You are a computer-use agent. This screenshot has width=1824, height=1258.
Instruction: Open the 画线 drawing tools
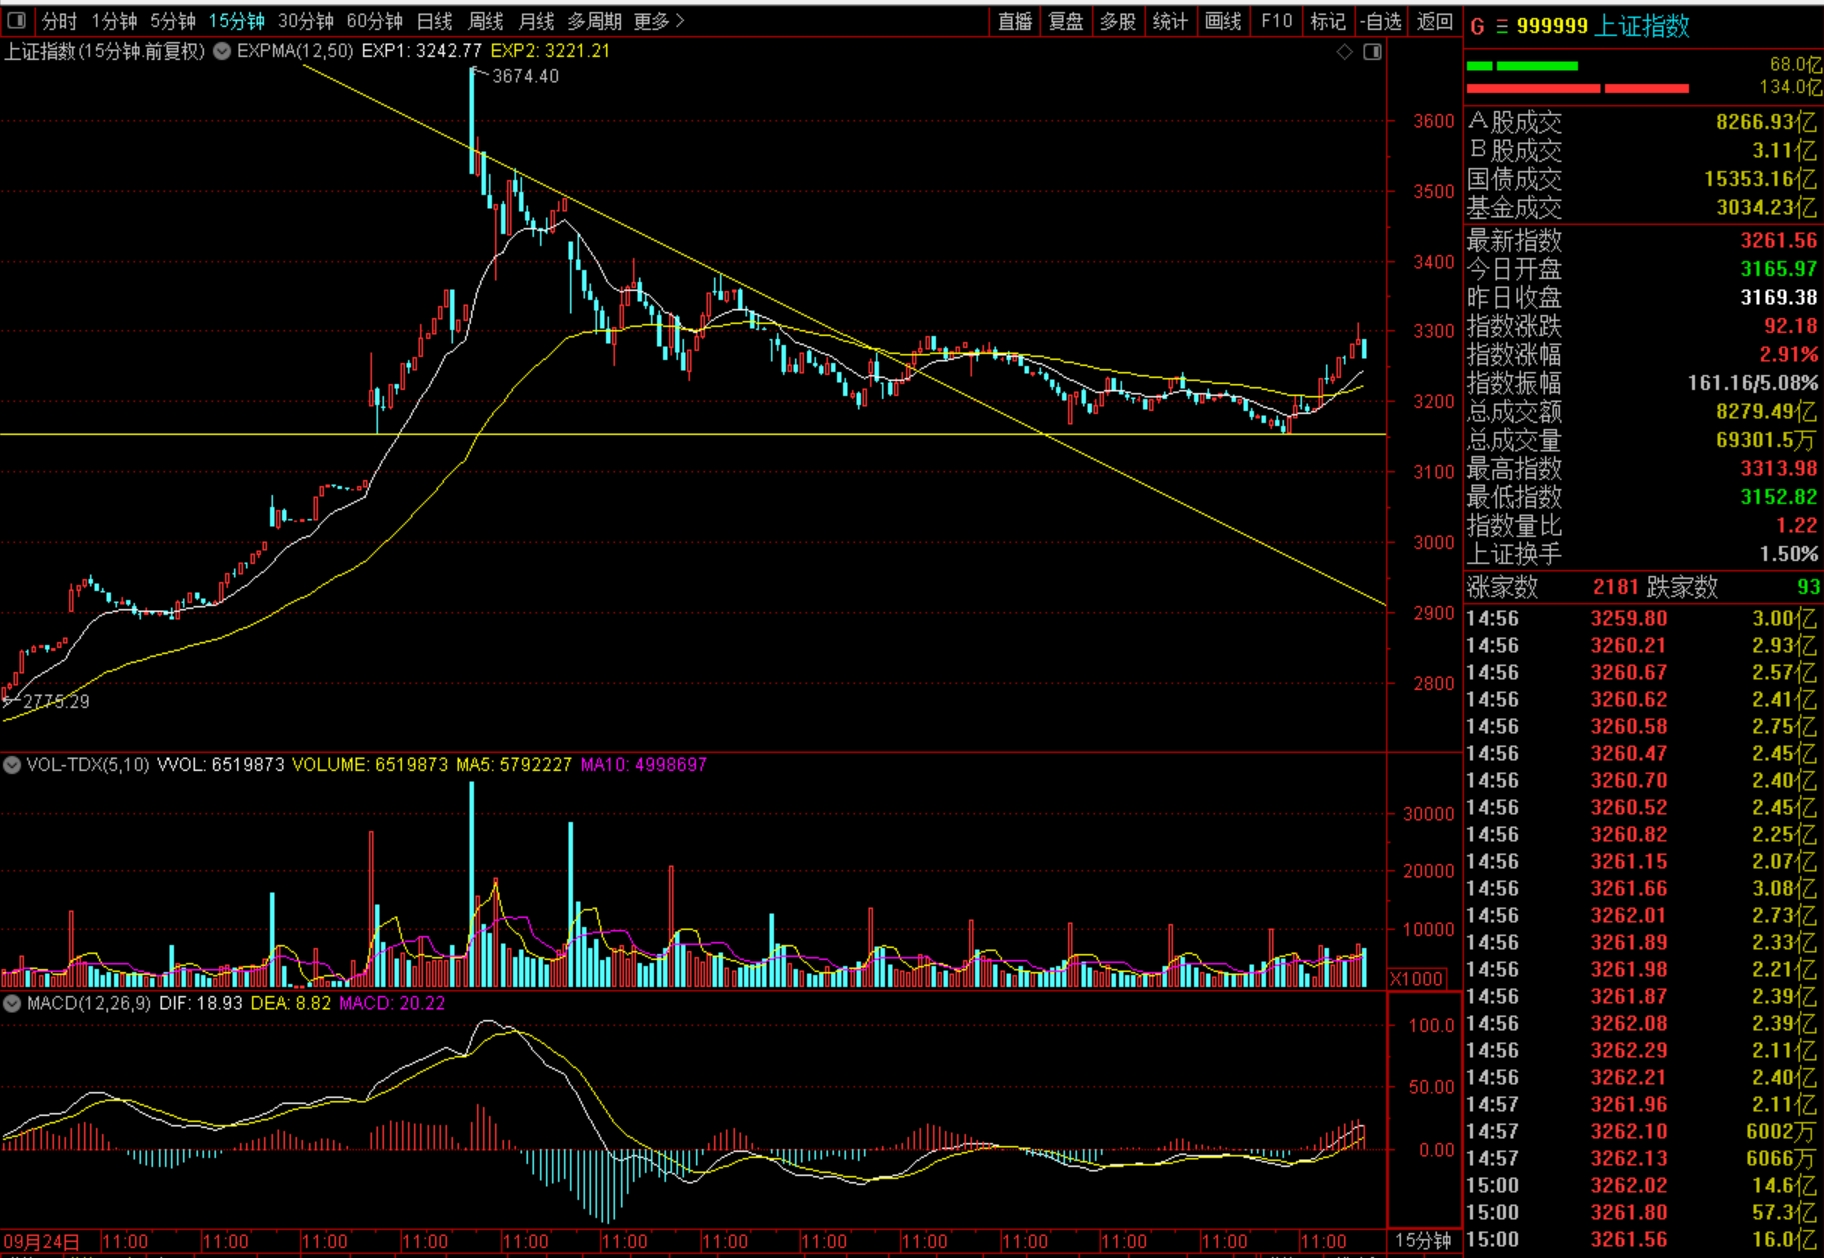pos(1223,21)
